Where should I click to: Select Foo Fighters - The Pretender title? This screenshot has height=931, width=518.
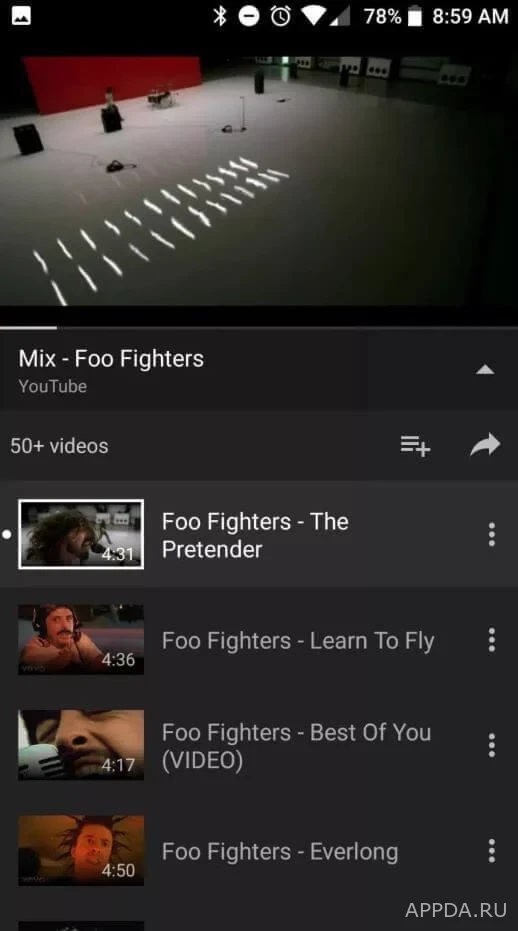point(255,535)
